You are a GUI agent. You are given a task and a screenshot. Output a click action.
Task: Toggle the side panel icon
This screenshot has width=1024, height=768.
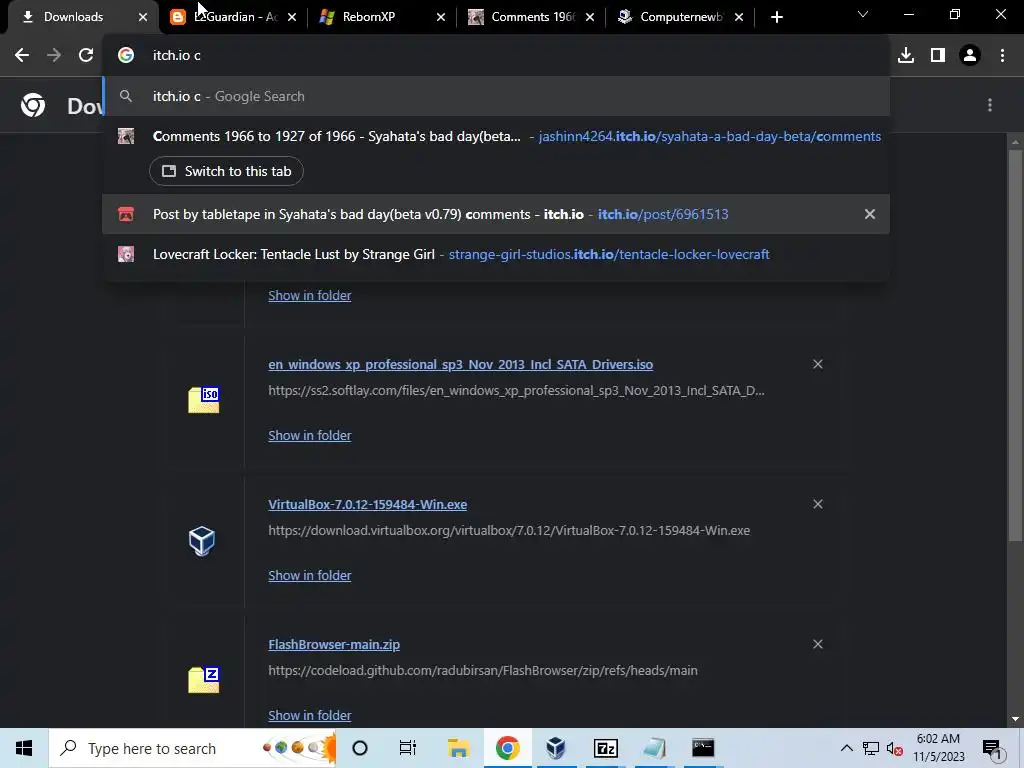pos(938,56)
